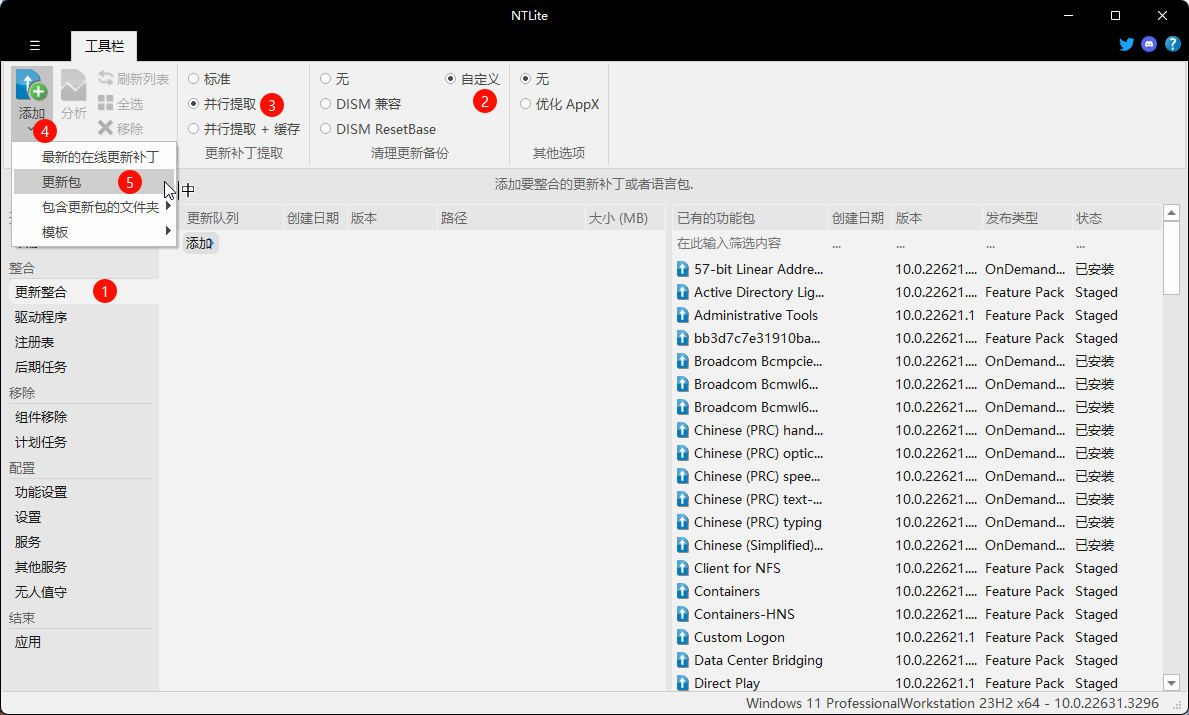
Task: Click the Chinese (PRC) spee... package icon
Action: tap(682, 476)
